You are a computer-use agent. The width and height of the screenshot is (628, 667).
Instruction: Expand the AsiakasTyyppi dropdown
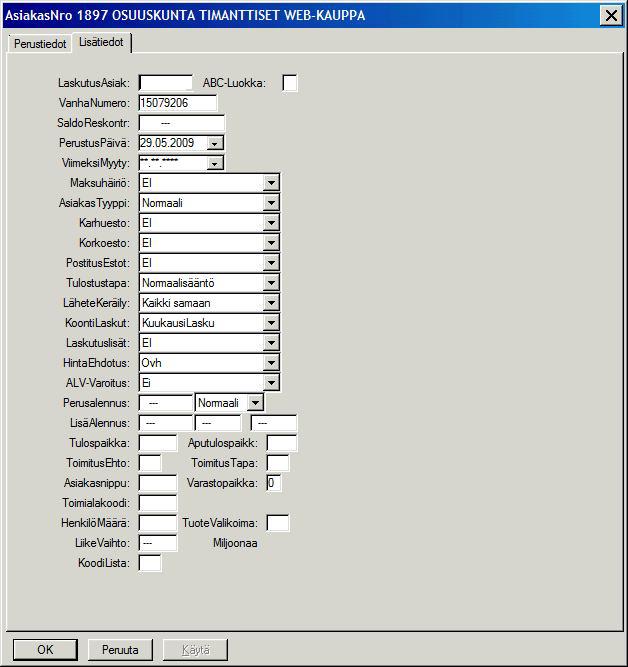pos(271,203)
